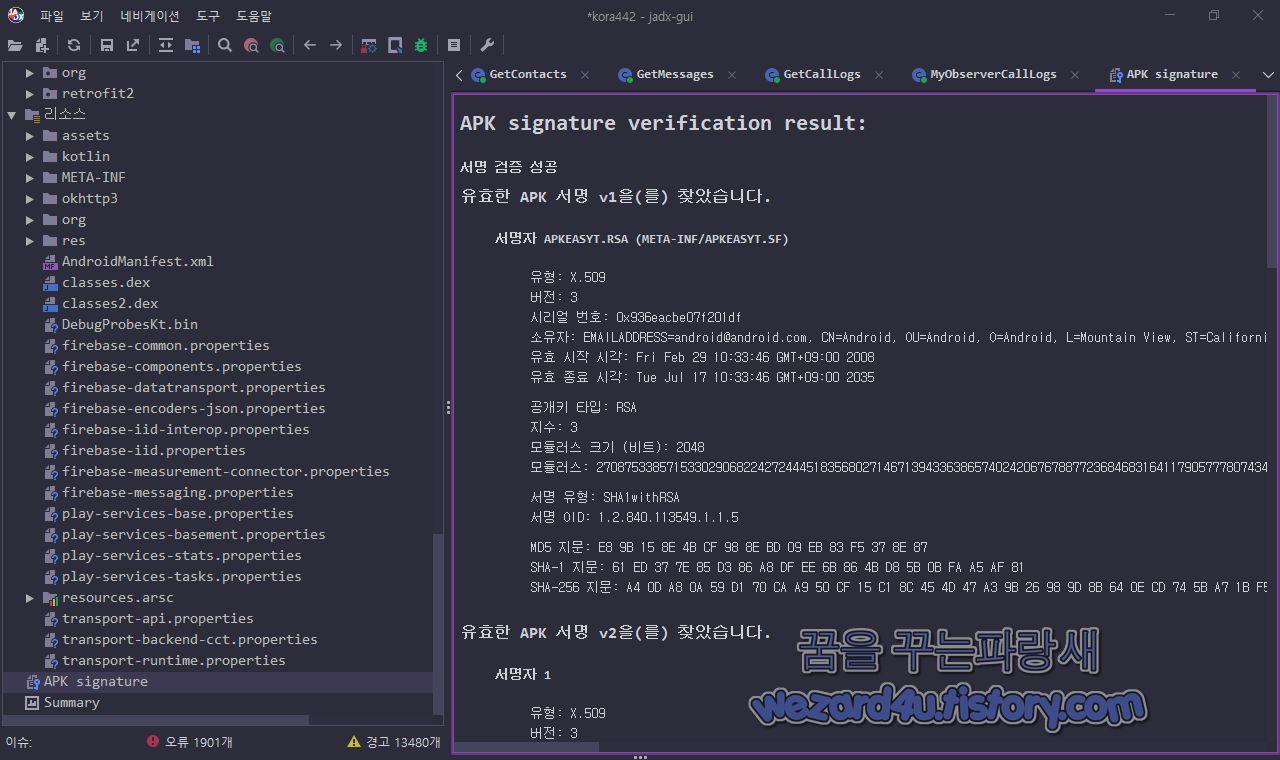Screen dimensions: 1280x760
Task: Open the log viewer icon
Action: [x=454, y=45]
